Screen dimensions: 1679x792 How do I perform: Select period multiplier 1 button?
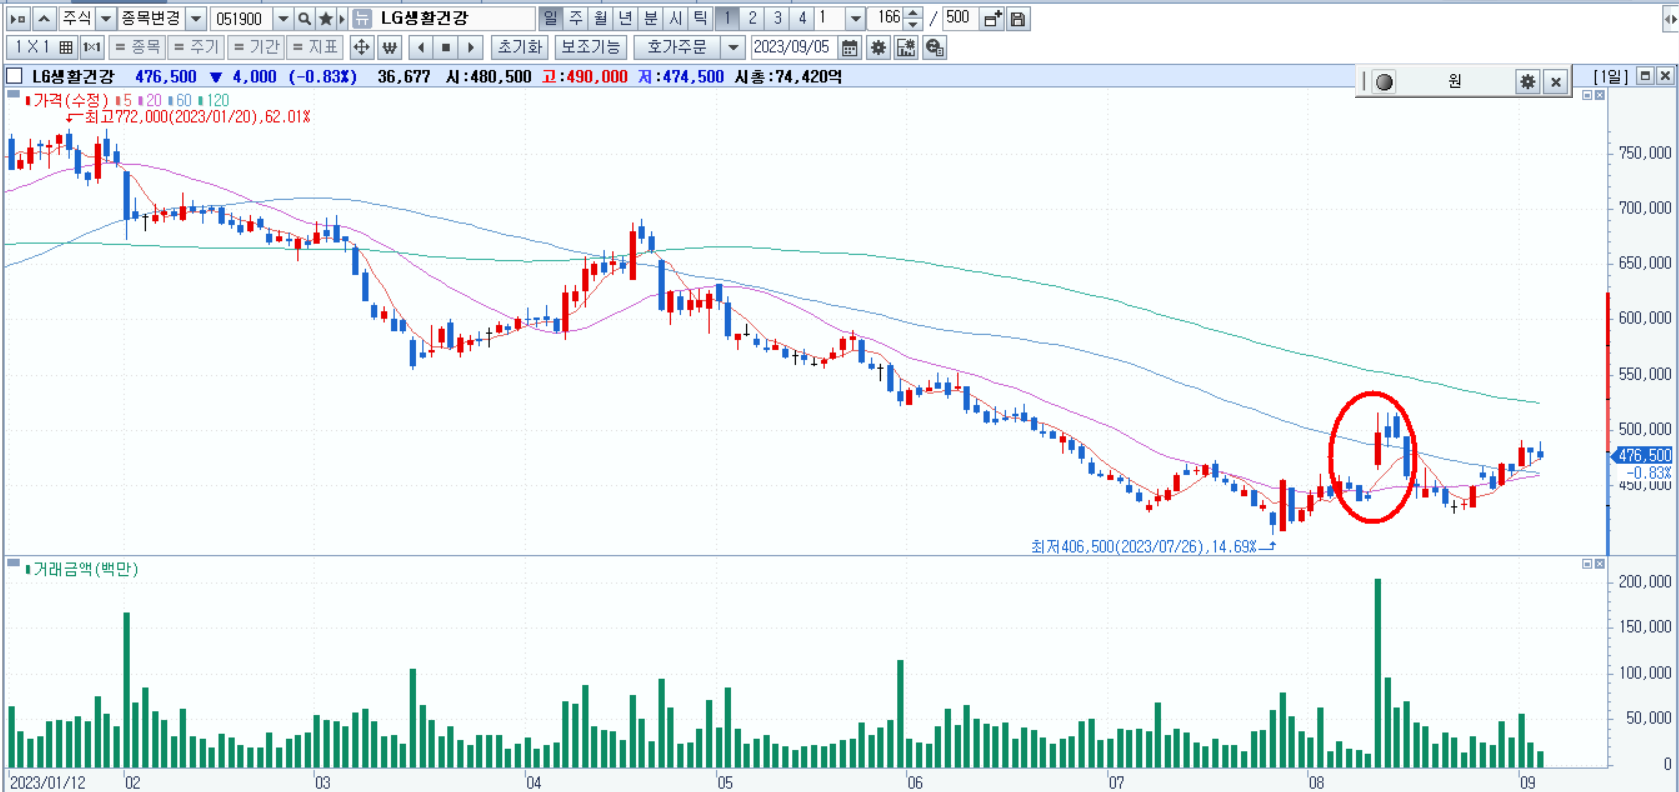point(727,18)
